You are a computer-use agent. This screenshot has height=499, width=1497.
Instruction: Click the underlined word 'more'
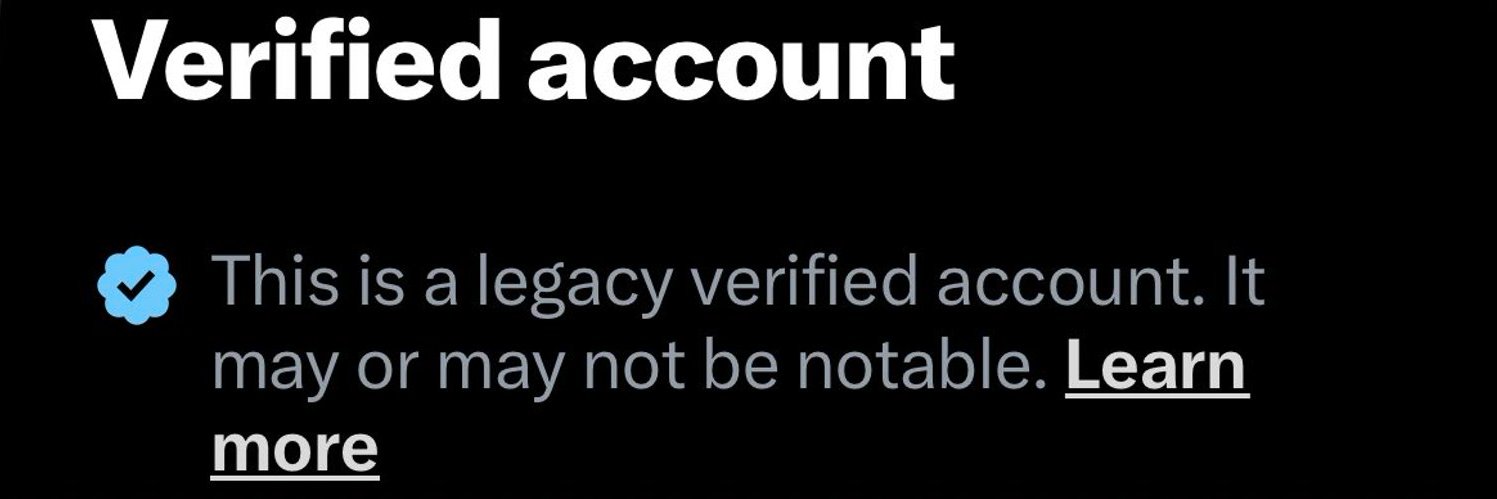click(x=296, y=448)
